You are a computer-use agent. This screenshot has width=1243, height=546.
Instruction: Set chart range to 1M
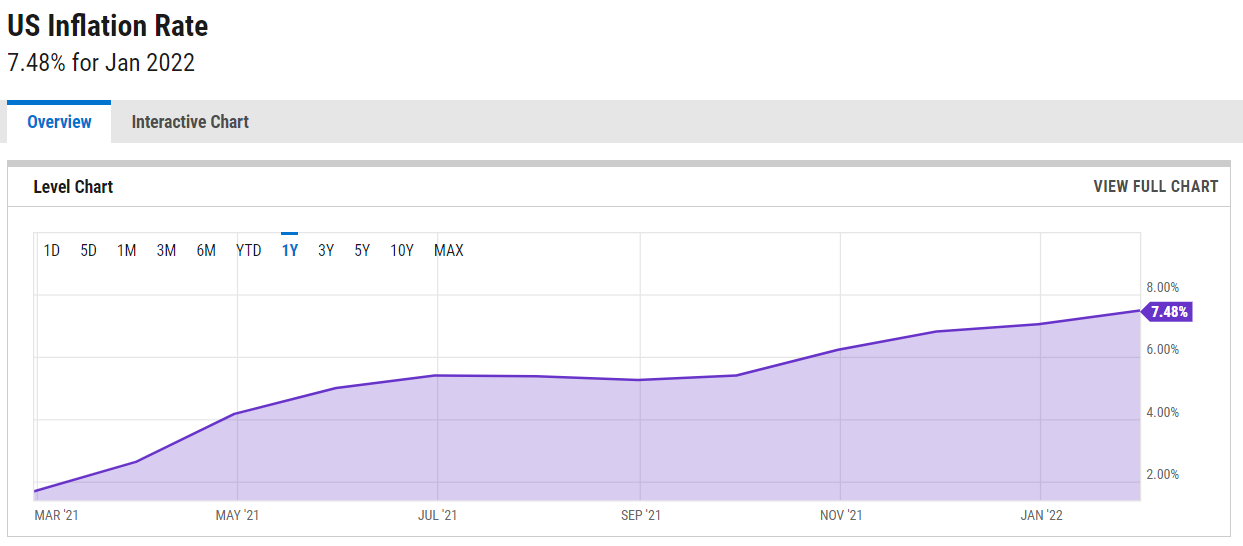point(127,250)
